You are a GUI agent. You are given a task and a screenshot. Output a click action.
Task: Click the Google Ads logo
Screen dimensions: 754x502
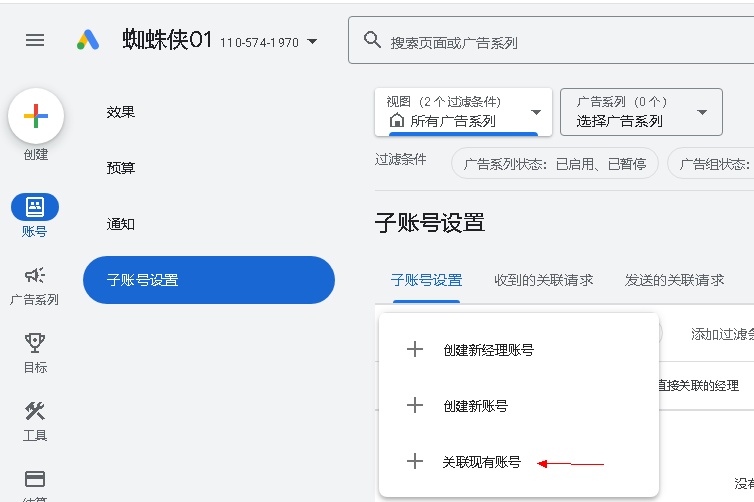tap(88, 40)
